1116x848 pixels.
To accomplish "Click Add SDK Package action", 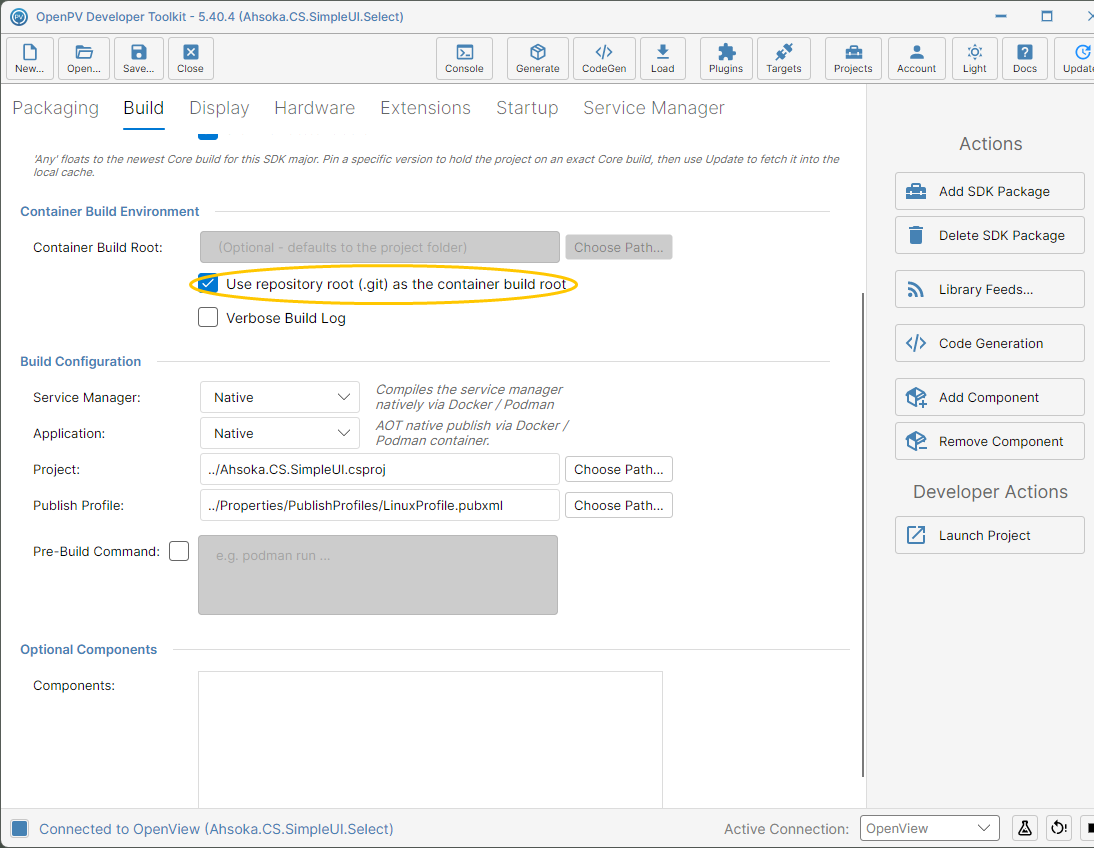I will click(x=989, y=191).
